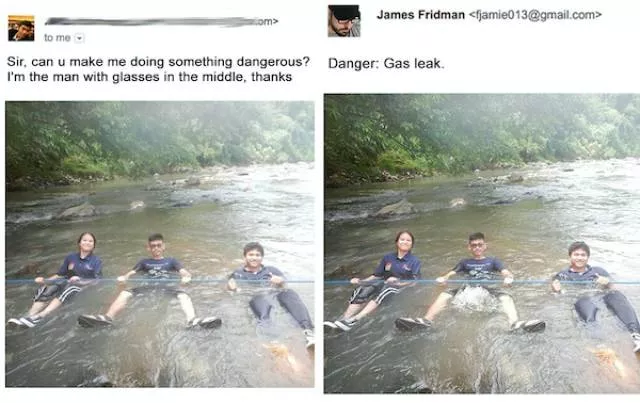The image size is (640, 403).
Task: Open James Fridman's profile avatar
Action: (344, 21)
